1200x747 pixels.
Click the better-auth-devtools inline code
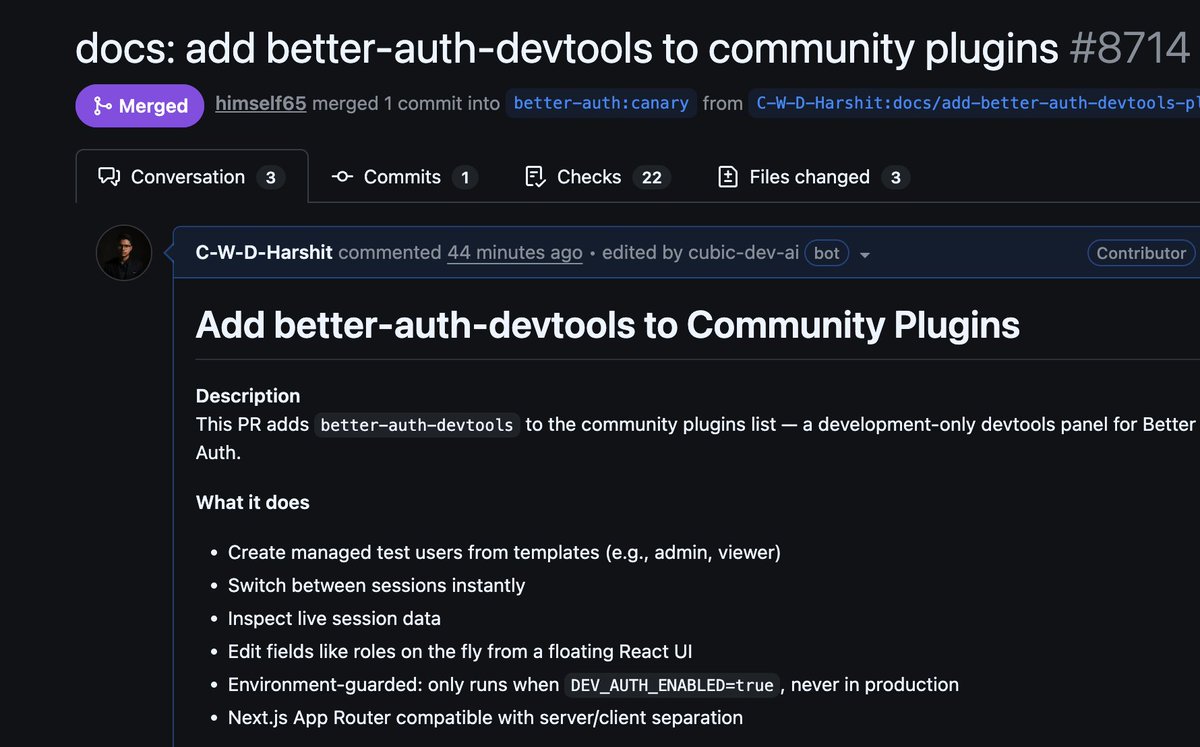tap(417, 425)
